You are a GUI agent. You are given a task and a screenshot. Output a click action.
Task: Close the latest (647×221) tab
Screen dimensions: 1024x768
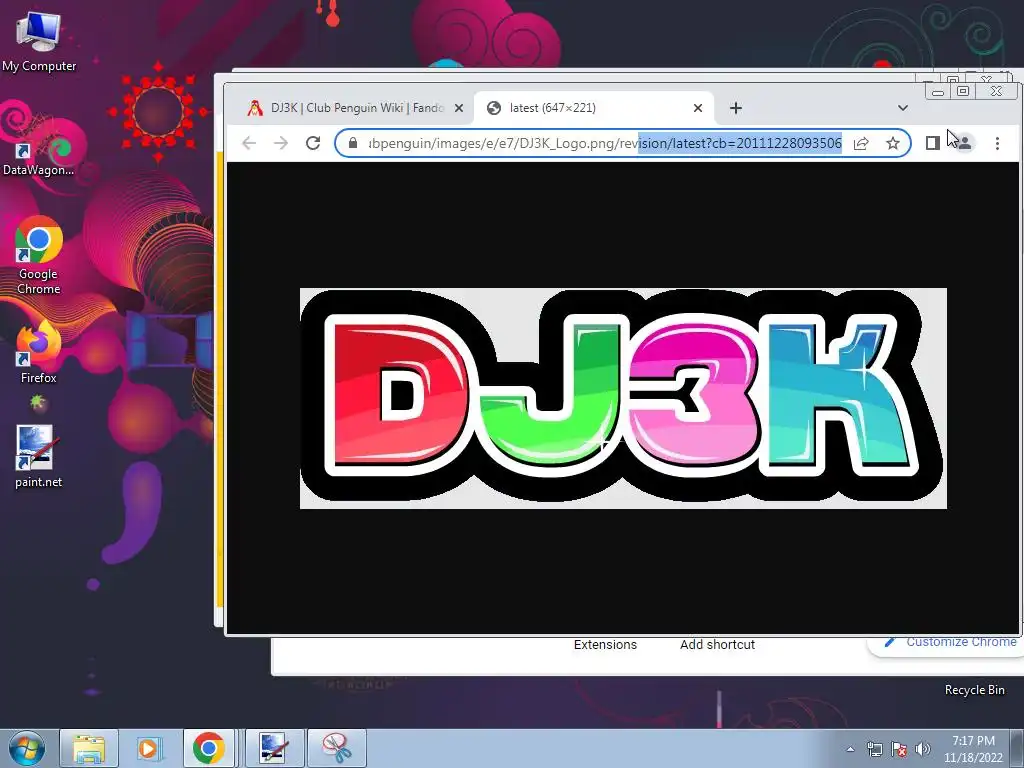tap(697, 108)
